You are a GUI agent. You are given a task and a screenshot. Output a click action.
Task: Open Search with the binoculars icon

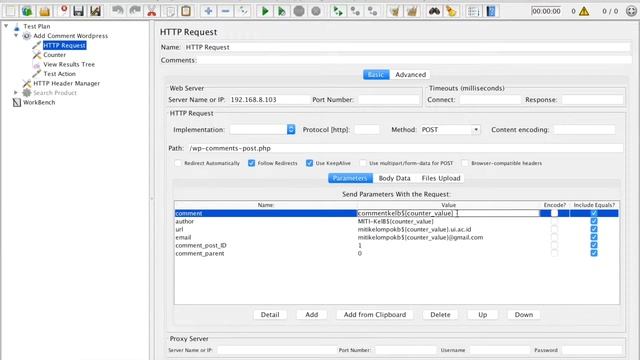434,11
